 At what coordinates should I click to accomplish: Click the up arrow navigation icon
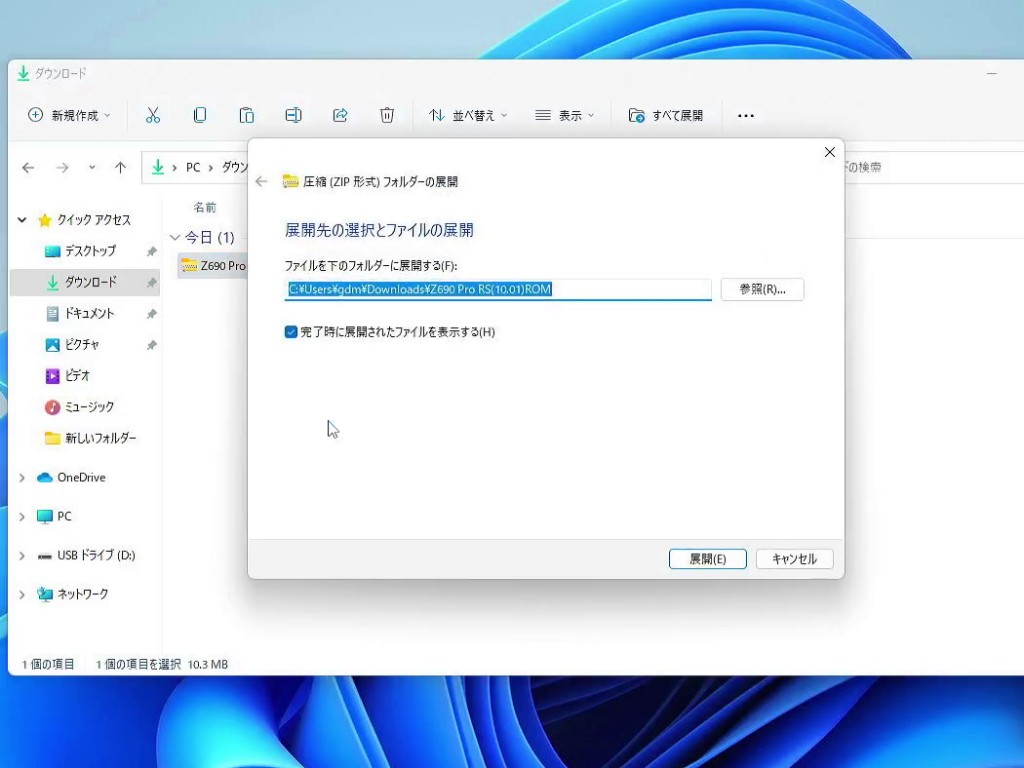[x=120, y=168]
